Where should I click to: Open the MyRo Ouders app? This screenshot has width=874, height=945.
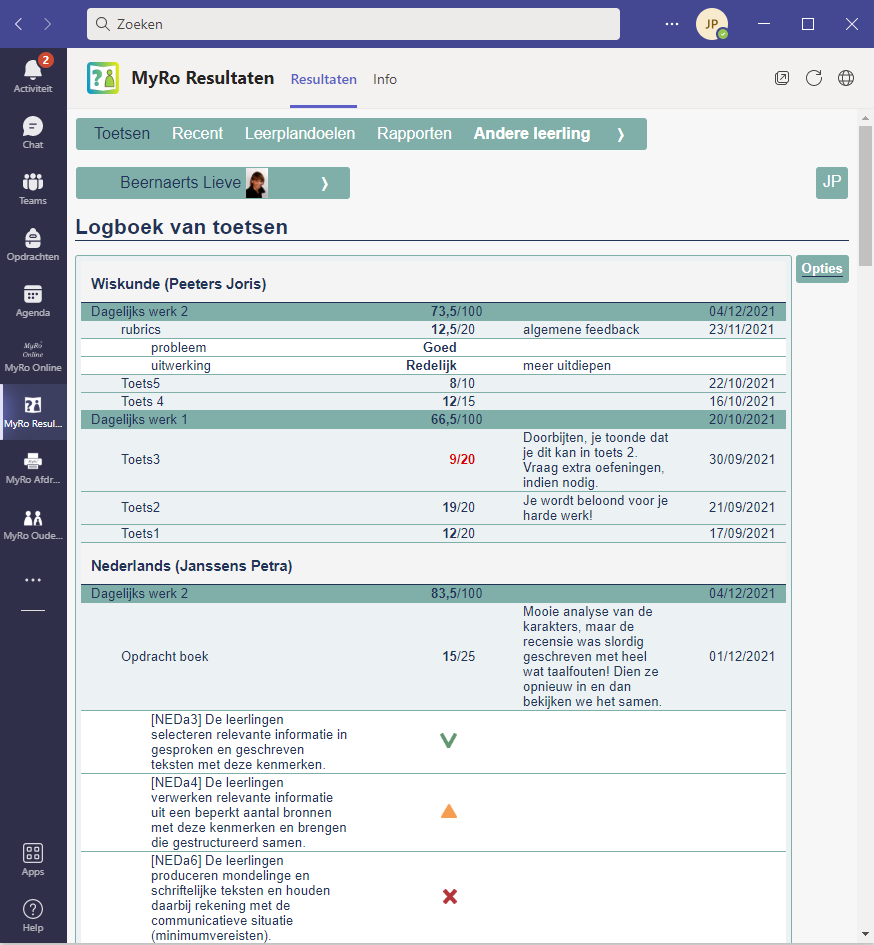33,525
